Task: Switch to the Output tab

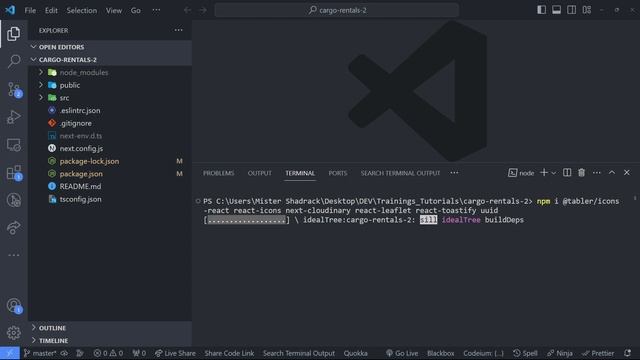Action: 260,173
